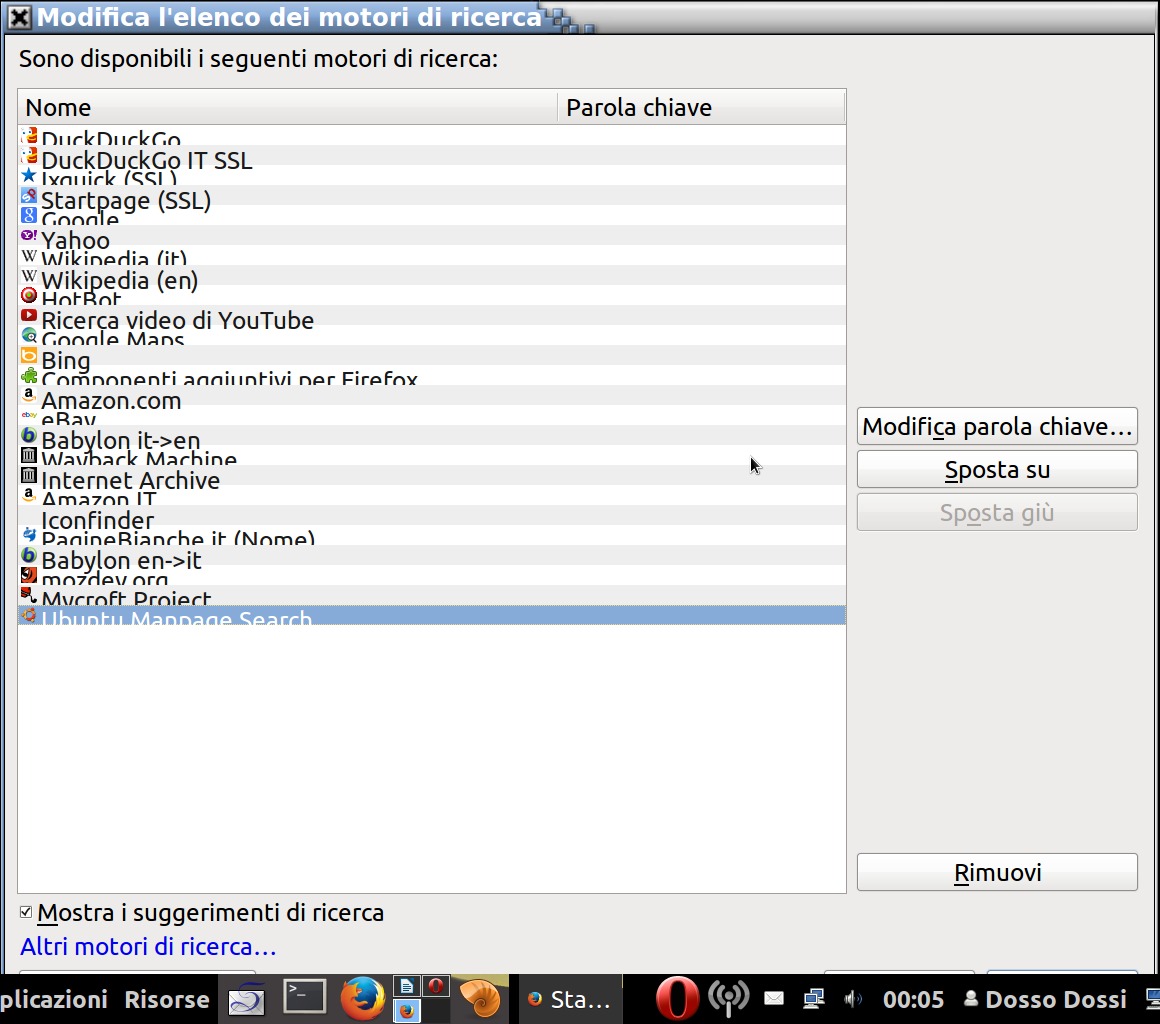
Task: Toggle Mostra i suggerimenti di ricerca checkbox
Action: (26, 912)
